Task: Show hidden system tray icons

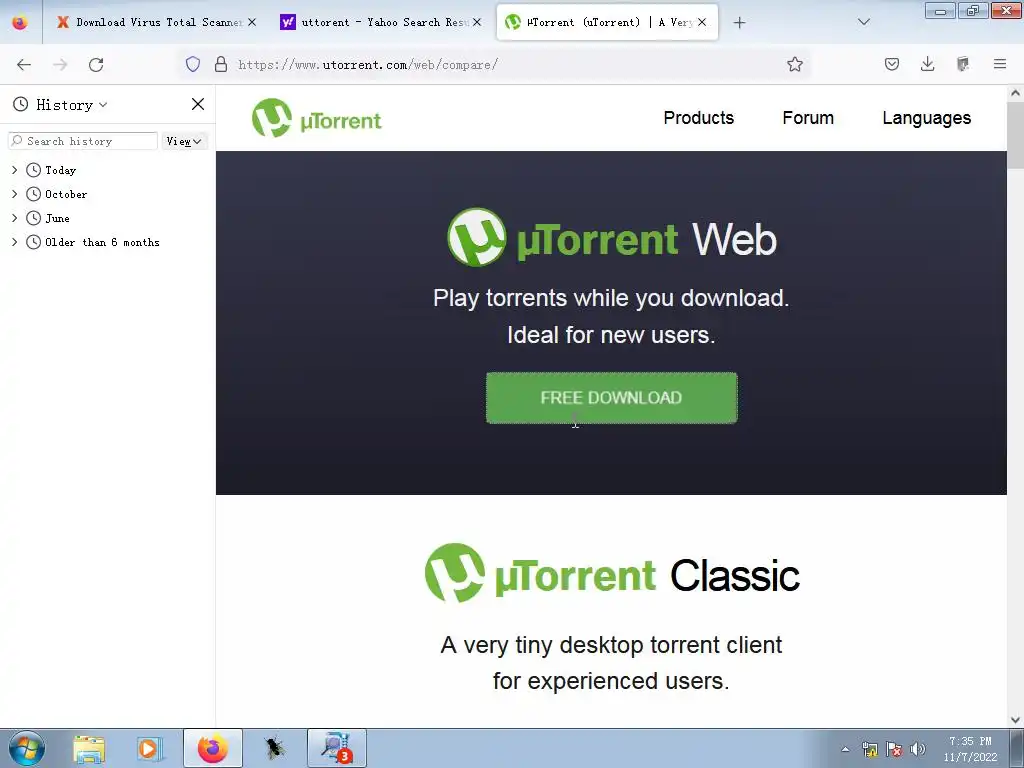Action: (x=845, y=749)
